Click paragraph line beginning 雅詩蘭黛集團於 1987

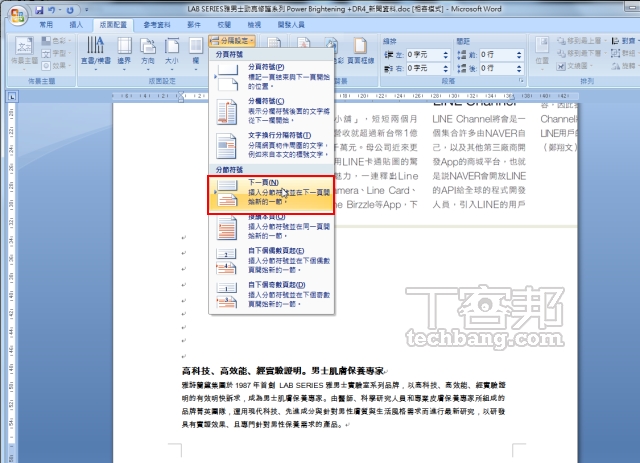pos(344,385)
